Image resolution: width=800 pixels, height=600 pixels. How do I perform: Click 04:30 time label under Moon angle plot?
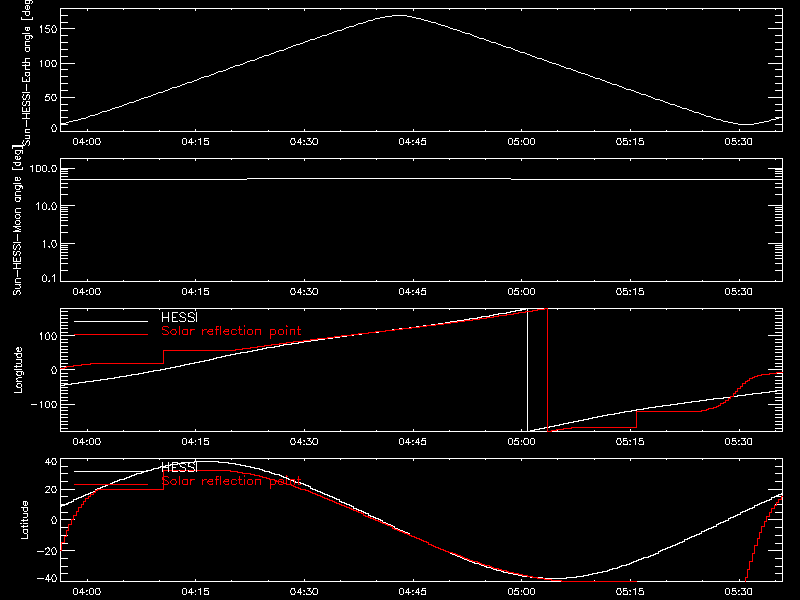(304, 291)
